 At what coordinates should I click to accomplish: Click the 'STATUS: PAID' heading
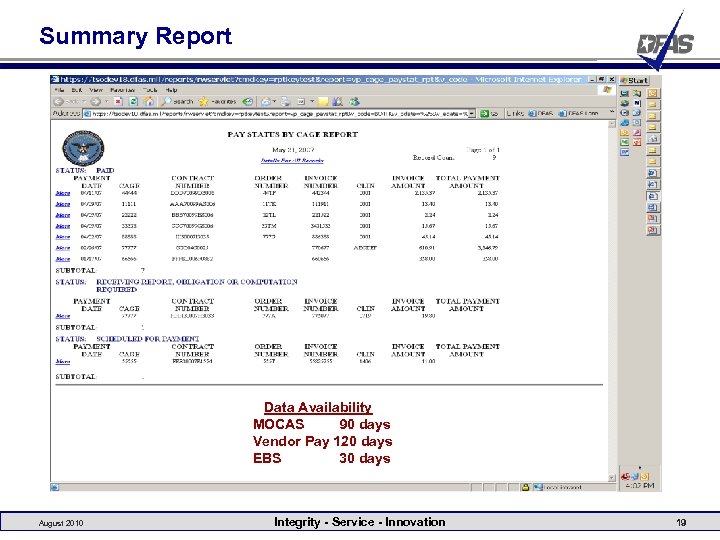click(x=84, y=170)
